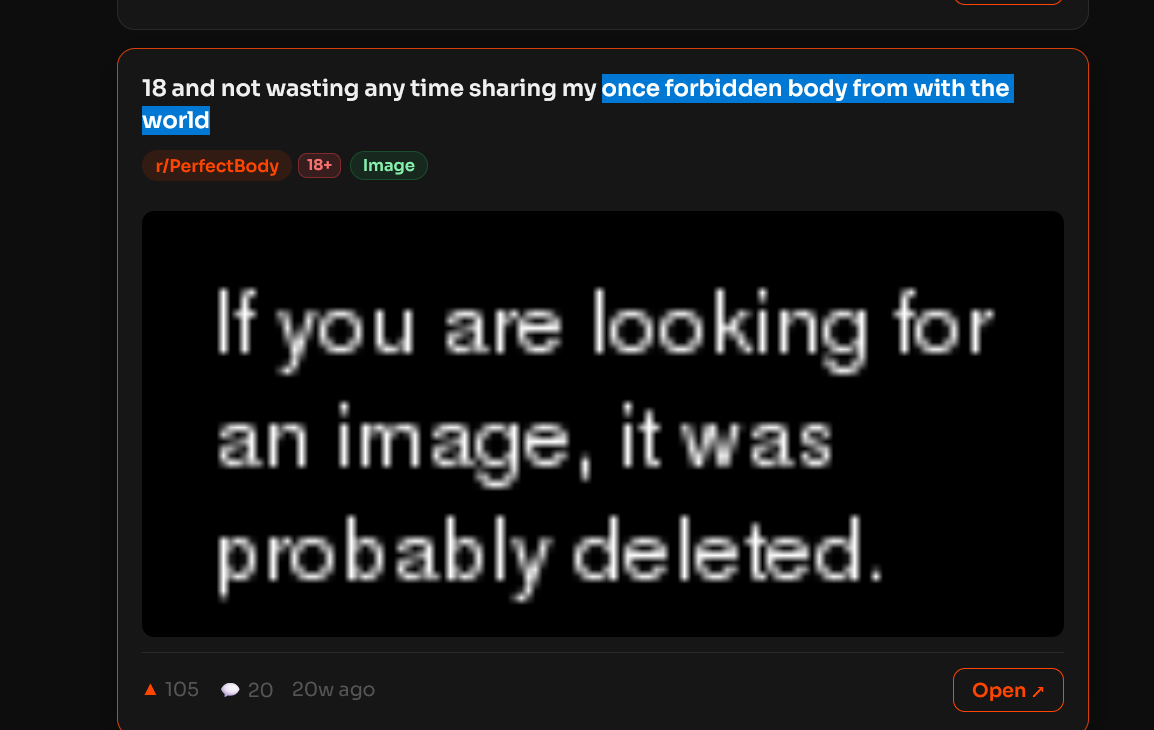The image size is (1154, 730).
Task: Open the r/PerfectBody subreddit tag
Action: pyautogui.click(x=217, y=166)
